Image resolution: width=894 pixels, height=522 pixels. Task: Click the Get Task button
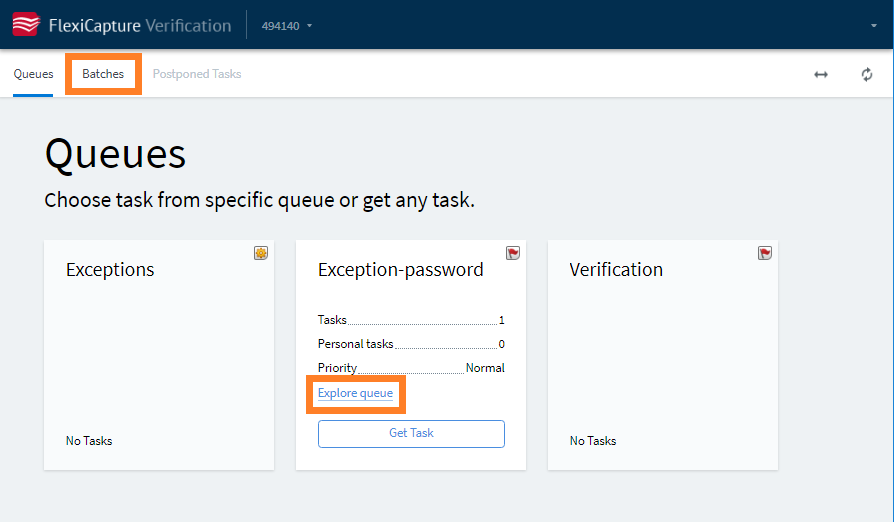click(x=411, y=434)
